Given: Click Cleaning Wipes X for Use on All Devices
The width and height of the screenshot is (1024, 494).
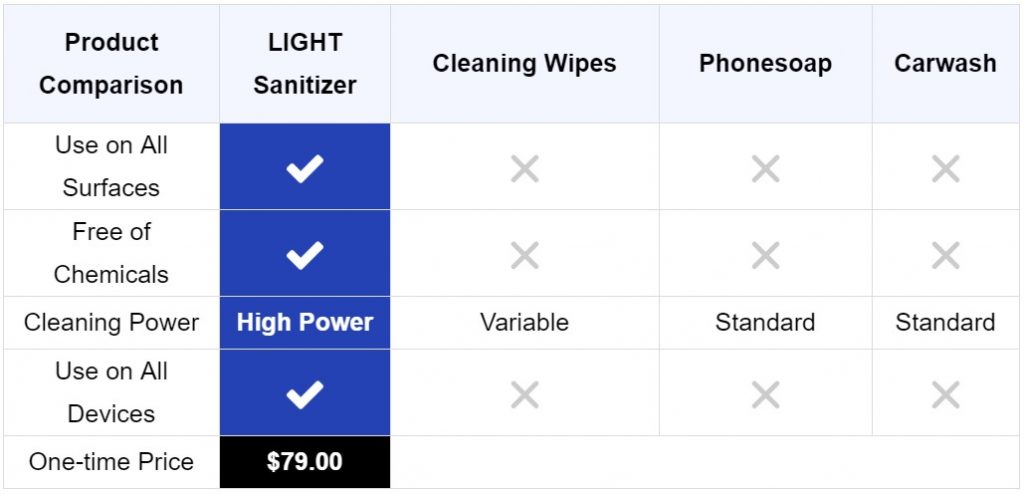Looking at the screenshot, I should tap(524, 394).
